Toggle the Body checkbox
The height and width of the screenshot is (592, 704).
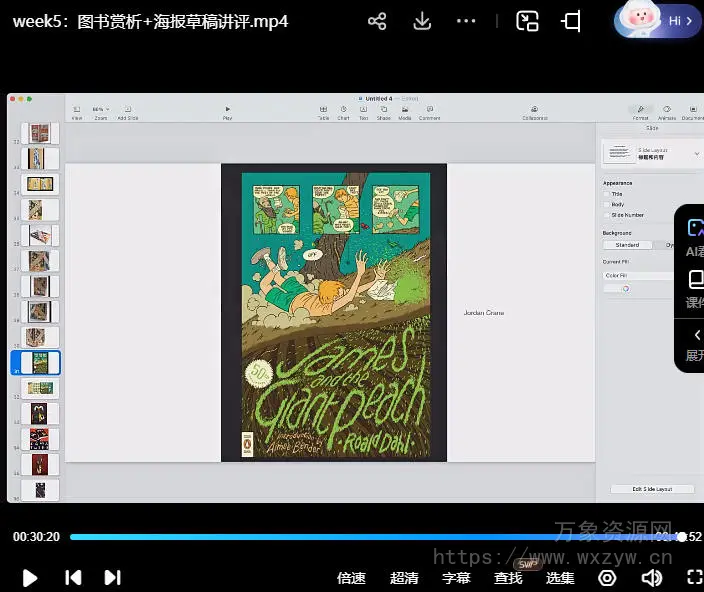pyautogui.click(x=606, y=204)
